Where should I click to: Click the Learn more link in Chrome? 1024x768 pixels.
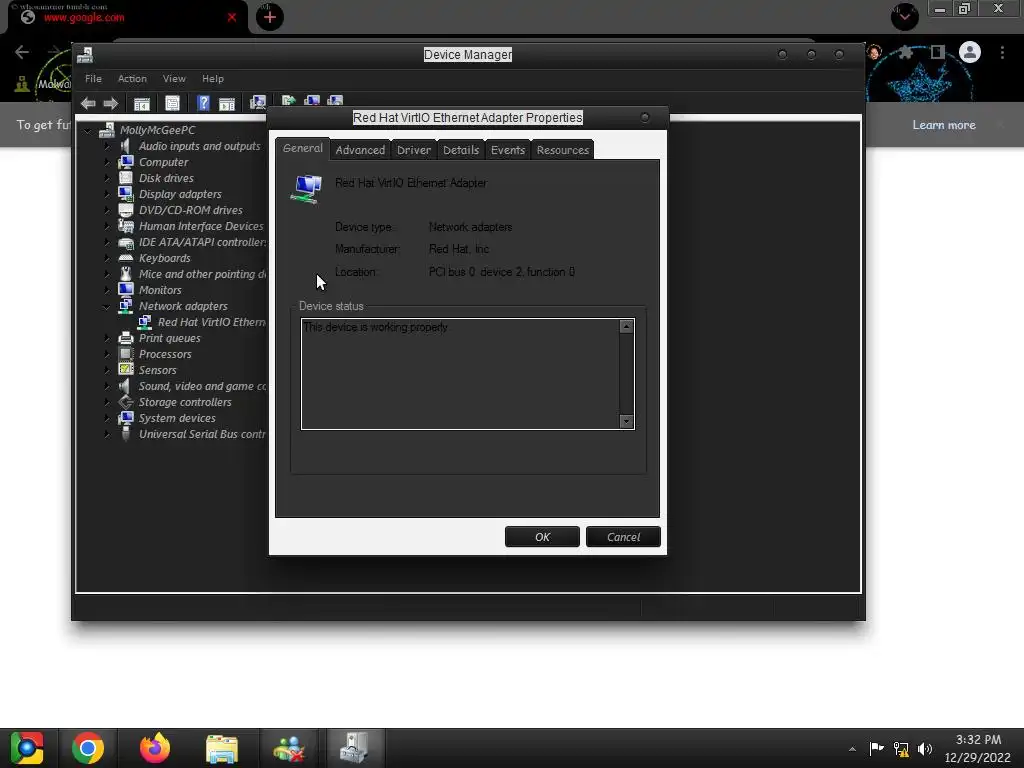pos(944,125)
